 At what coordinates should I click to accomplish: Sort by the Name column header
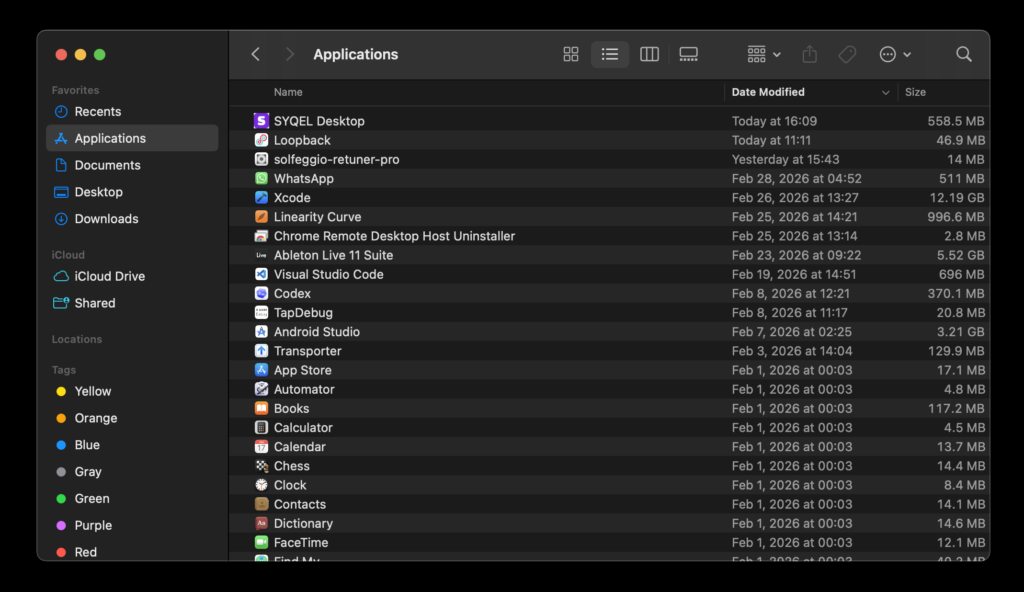point(288,92)
